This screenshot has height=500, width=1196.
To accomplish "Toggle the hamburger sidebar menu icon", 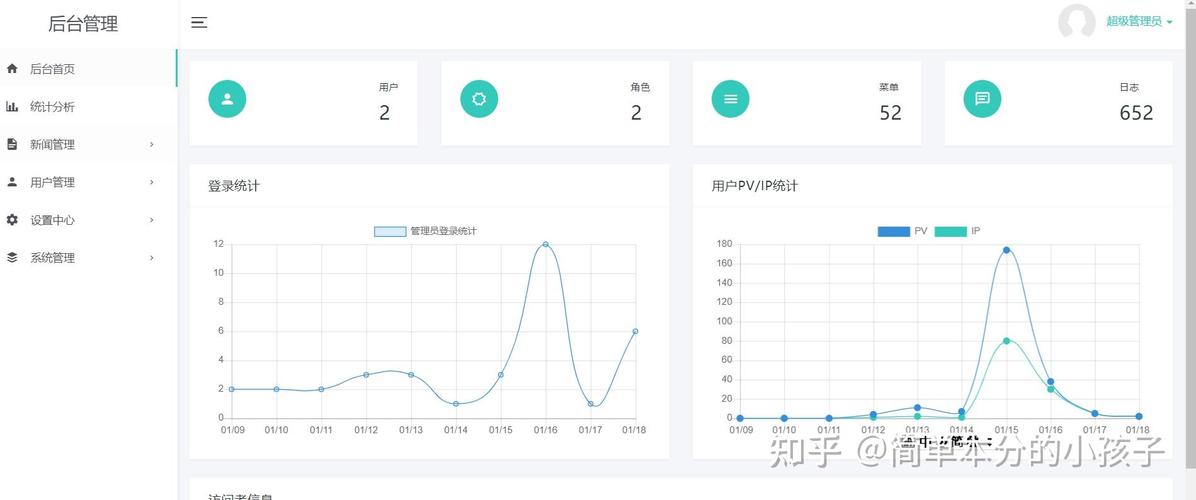I will [x=199, y=23].
